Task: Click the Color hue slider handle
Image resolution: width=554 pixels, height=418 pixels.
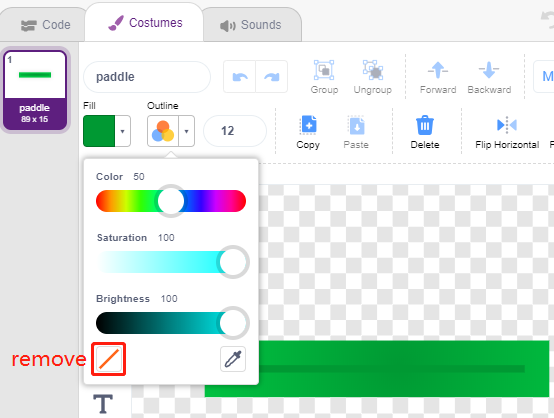Action: (171, 201)
